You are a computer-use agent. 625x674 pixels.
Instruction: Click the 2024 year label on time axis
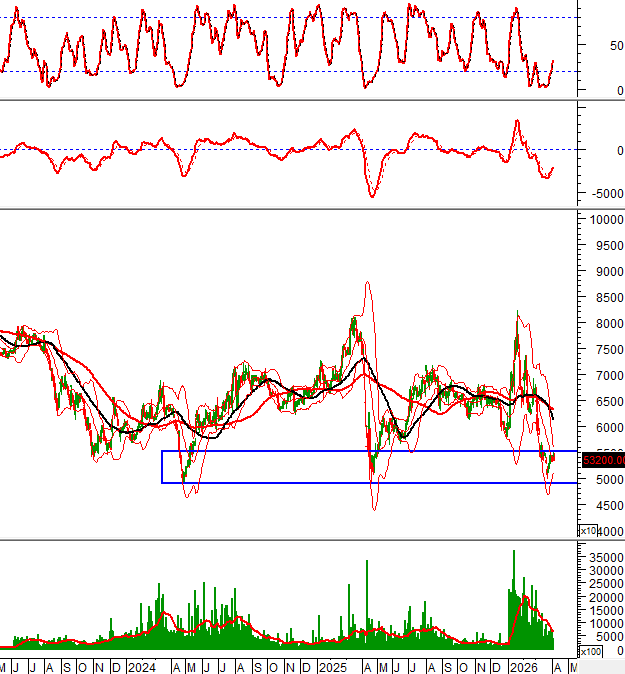pos(141,666)
